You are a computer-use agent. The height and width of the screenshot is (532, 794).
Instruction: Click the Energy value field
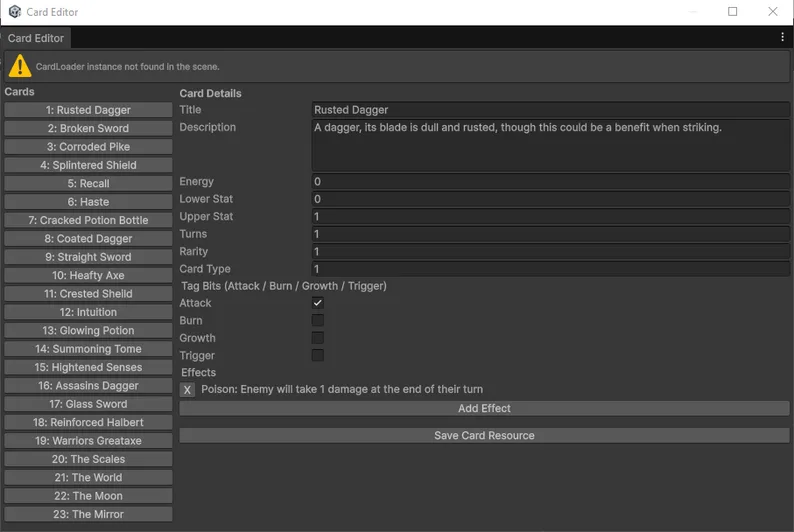(550, 182)
